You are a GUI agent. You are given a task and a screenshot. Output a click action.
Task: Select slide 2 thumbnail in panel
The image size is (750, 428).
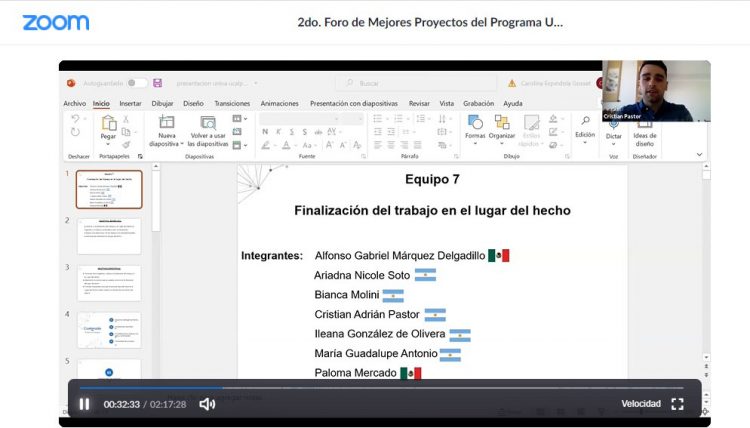pos(109,236)
